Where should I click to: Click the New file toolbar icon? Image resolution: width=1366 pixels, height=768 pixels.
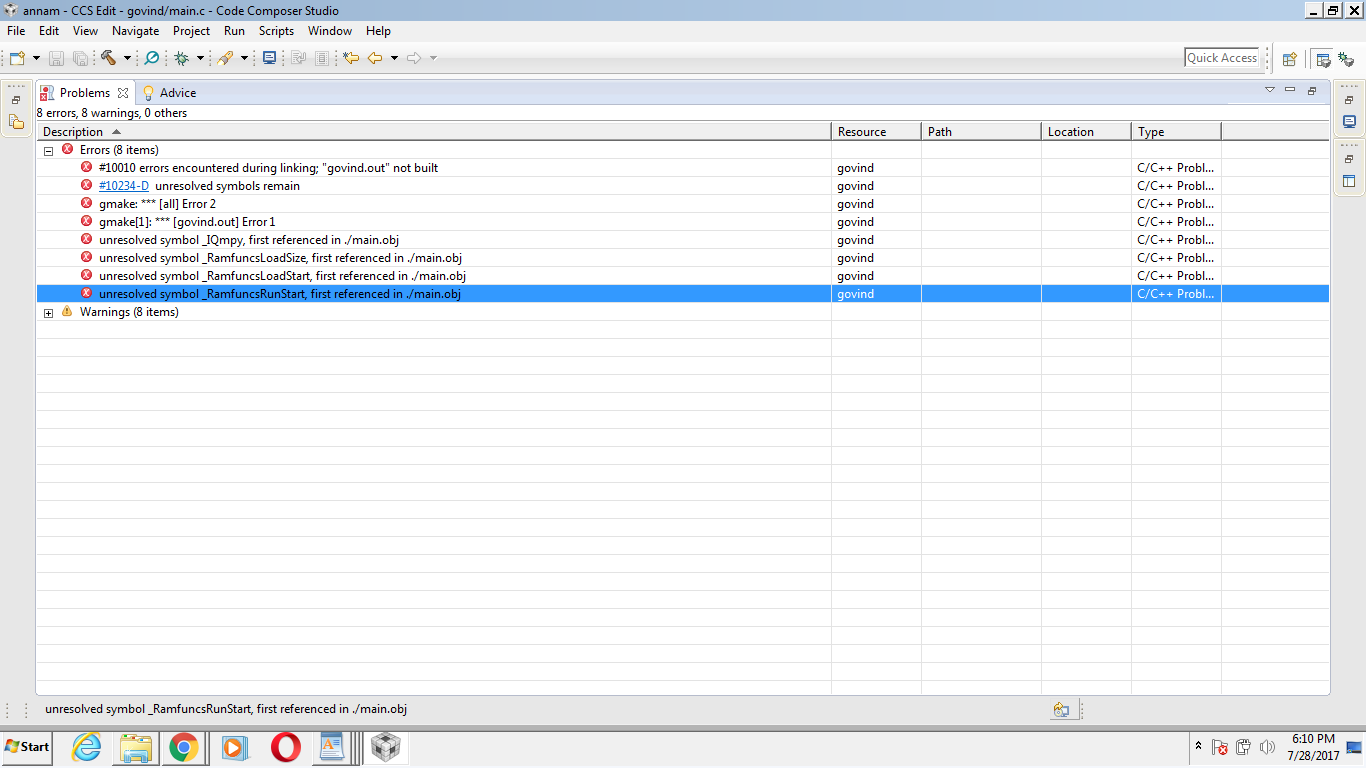pyautogui.click(x=17, y=58)
